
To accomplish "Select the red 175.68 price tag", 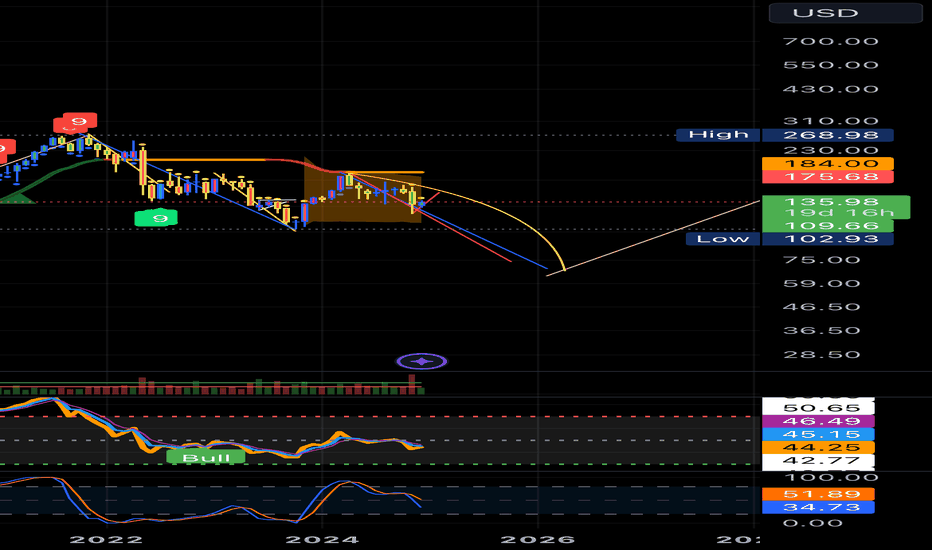I will [827, 177].
